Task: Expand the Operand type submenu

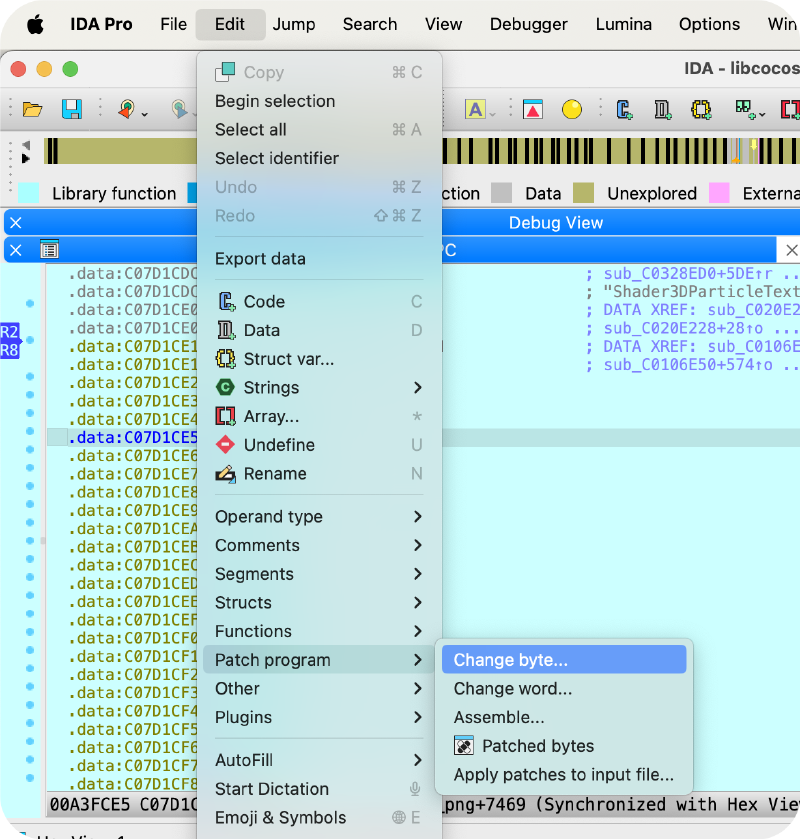Action: [318, 517]
